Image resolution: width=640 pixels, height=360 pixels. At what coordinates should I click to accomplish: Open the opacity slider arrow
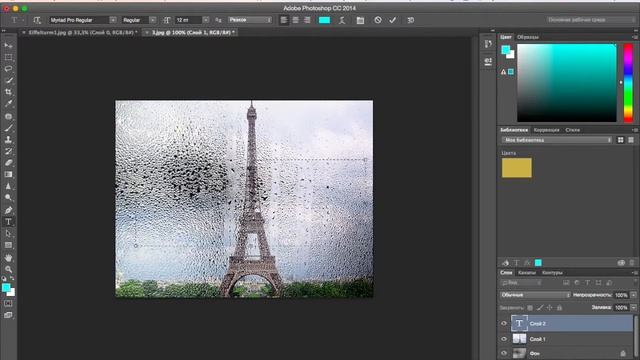click(633, 295)
